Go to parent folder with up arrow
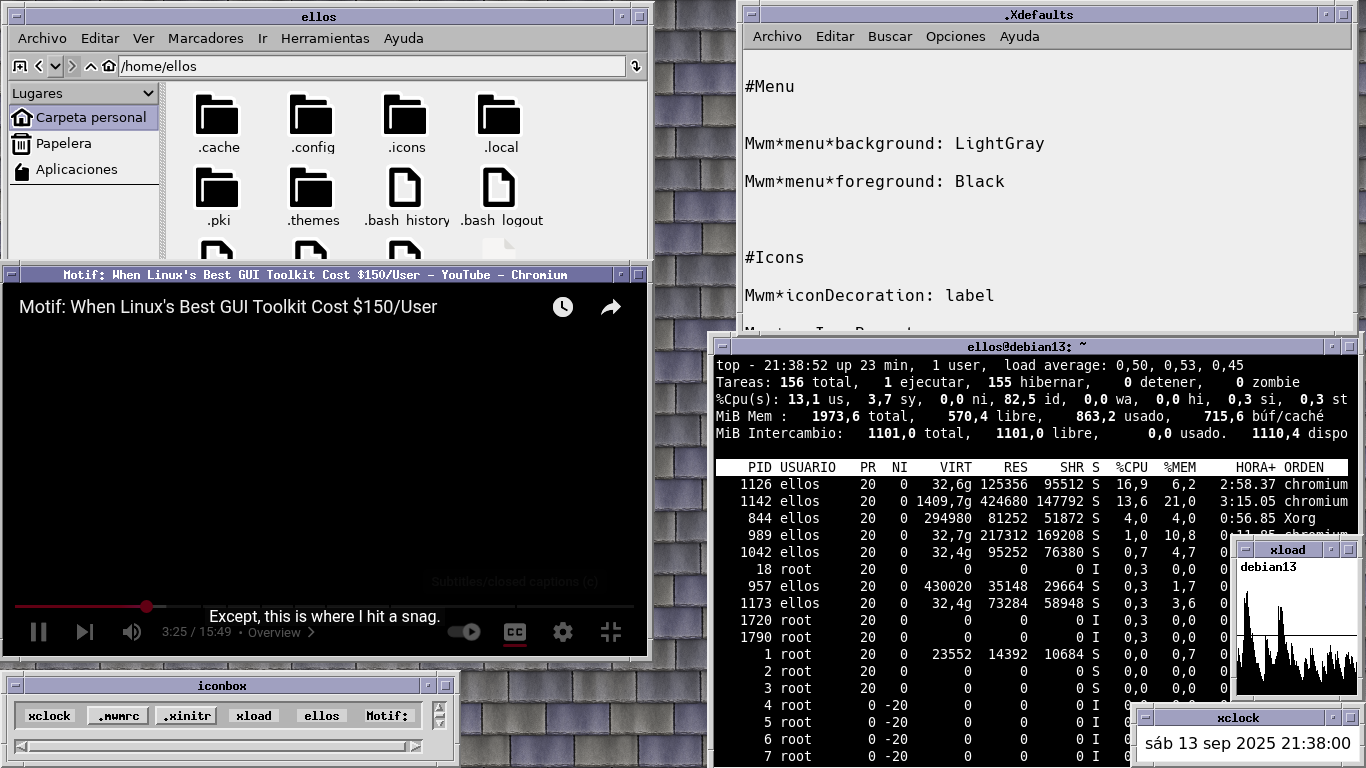The image size is (1366, 768). tap(91, 66)
